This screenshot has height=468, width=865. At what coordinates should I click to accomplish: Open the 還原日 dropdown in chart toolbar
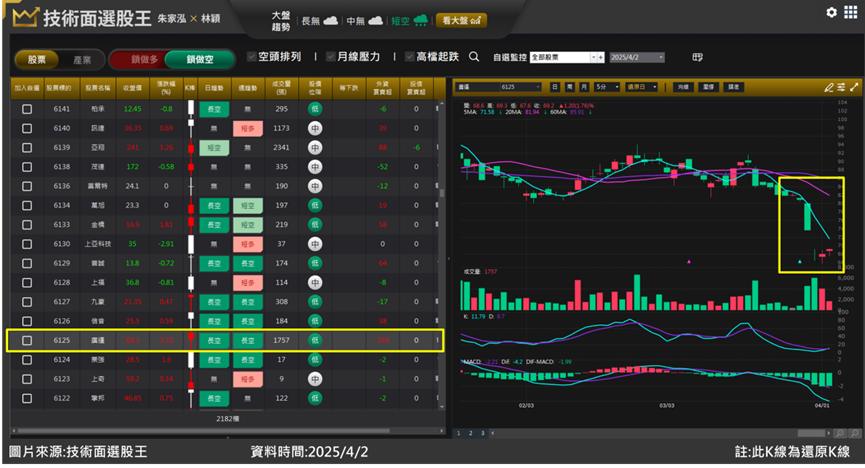tap(642, 87)
